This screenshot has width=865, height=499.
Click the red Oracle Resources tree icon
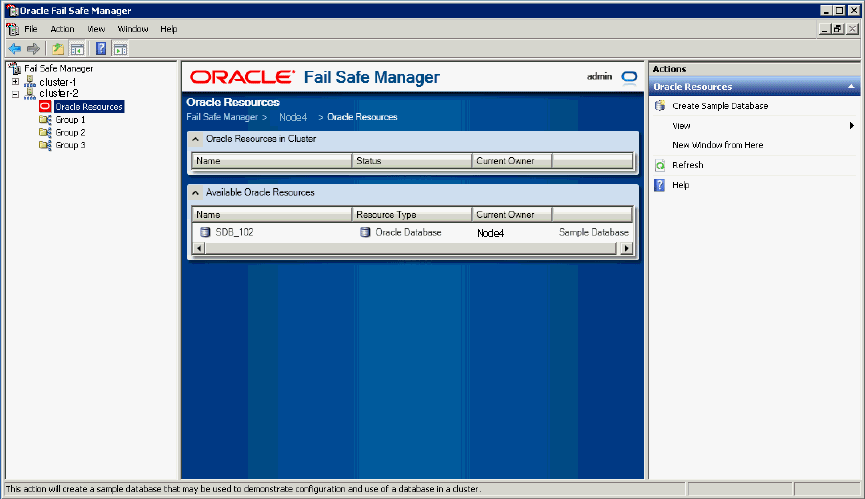(45, 106)
